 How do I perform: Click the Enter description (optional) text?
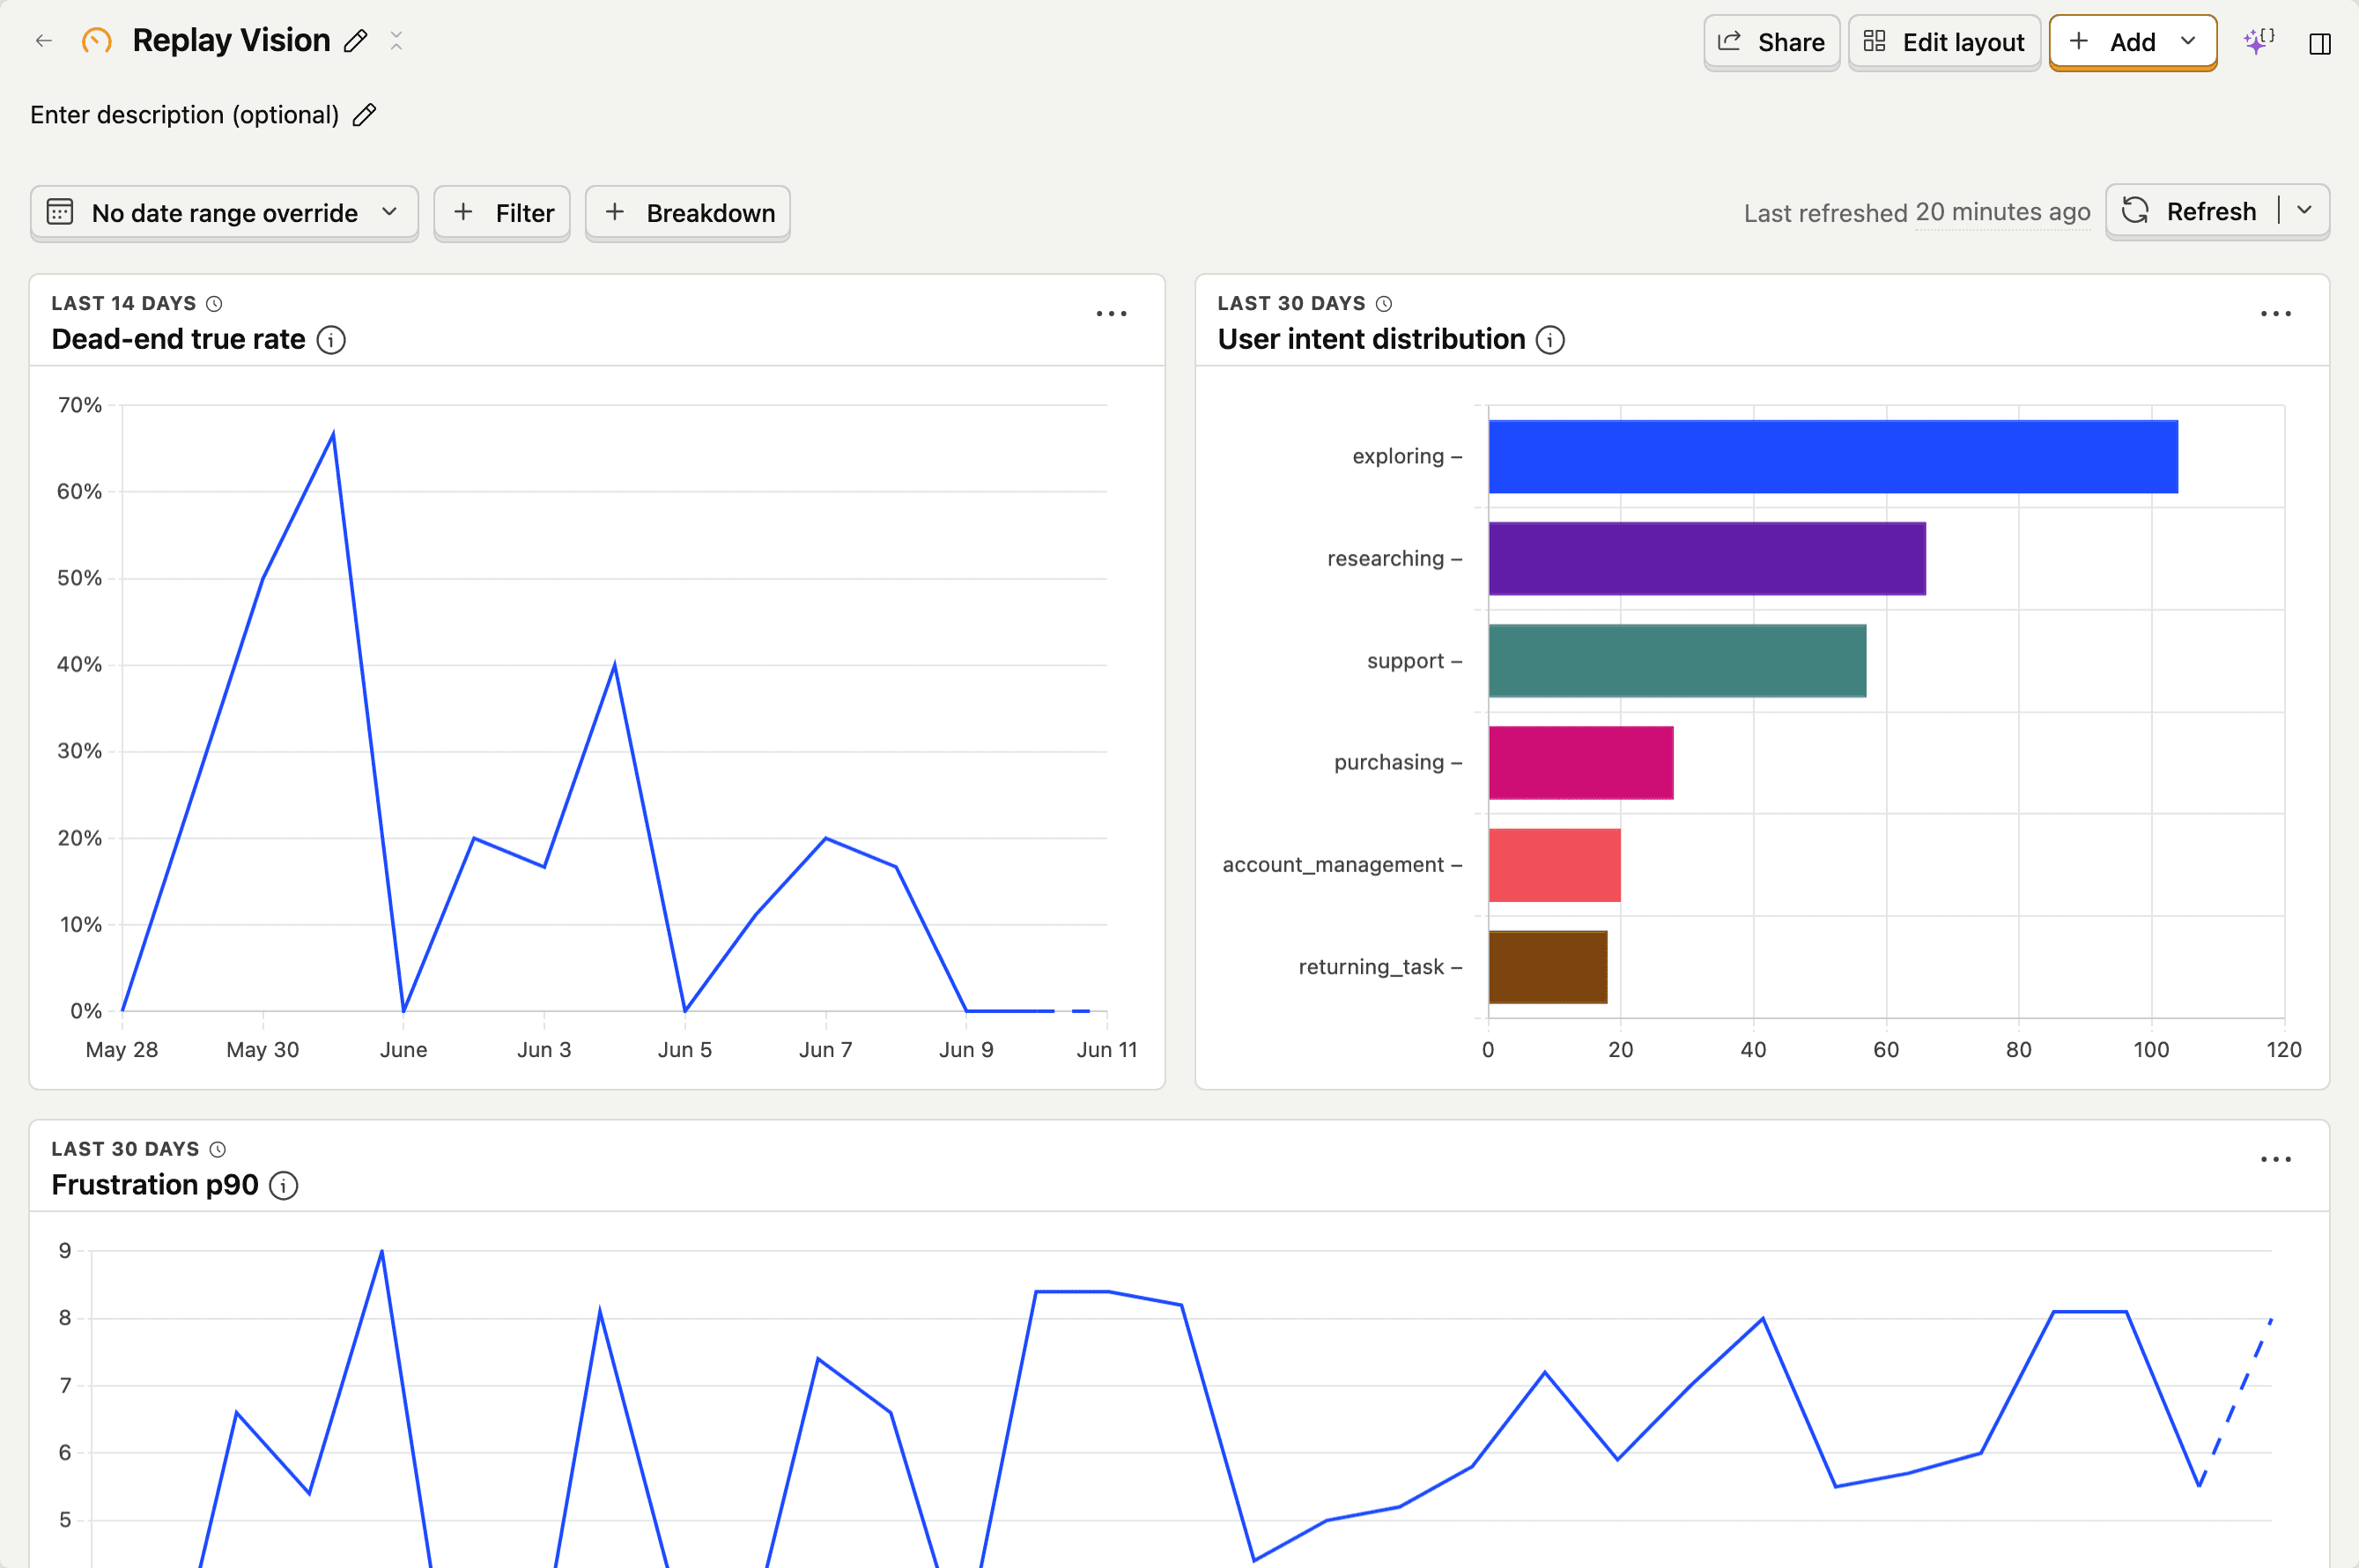pyautogui.click(x=185, y=115)
